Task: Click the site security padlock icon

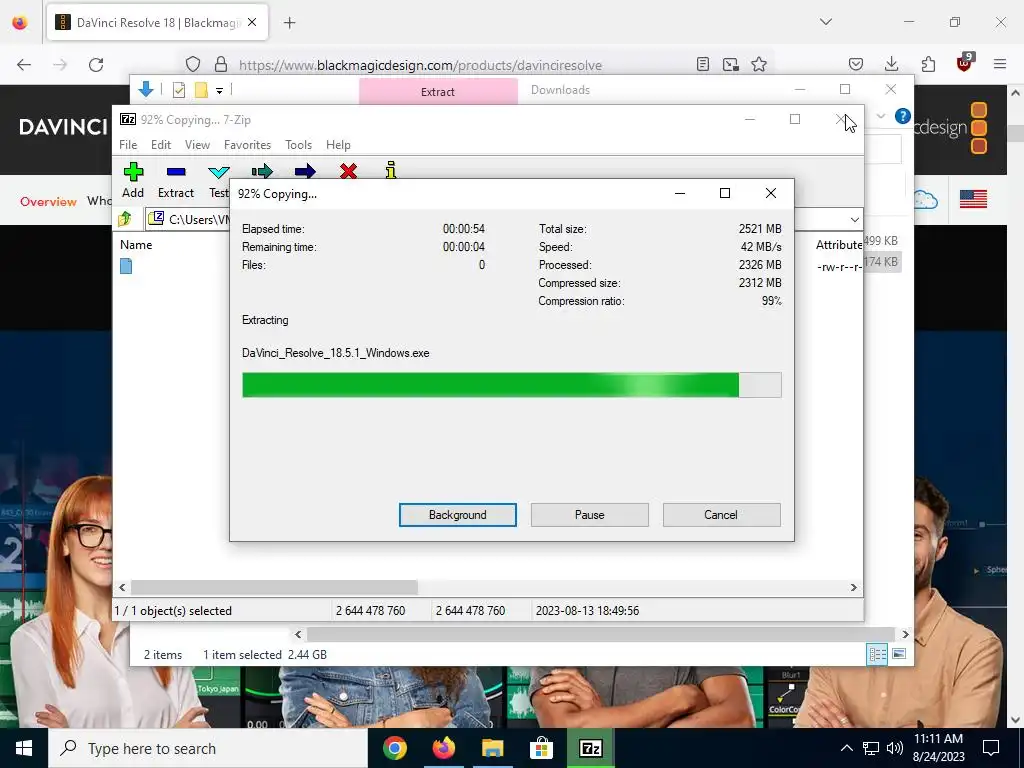Action: (221, 64)
